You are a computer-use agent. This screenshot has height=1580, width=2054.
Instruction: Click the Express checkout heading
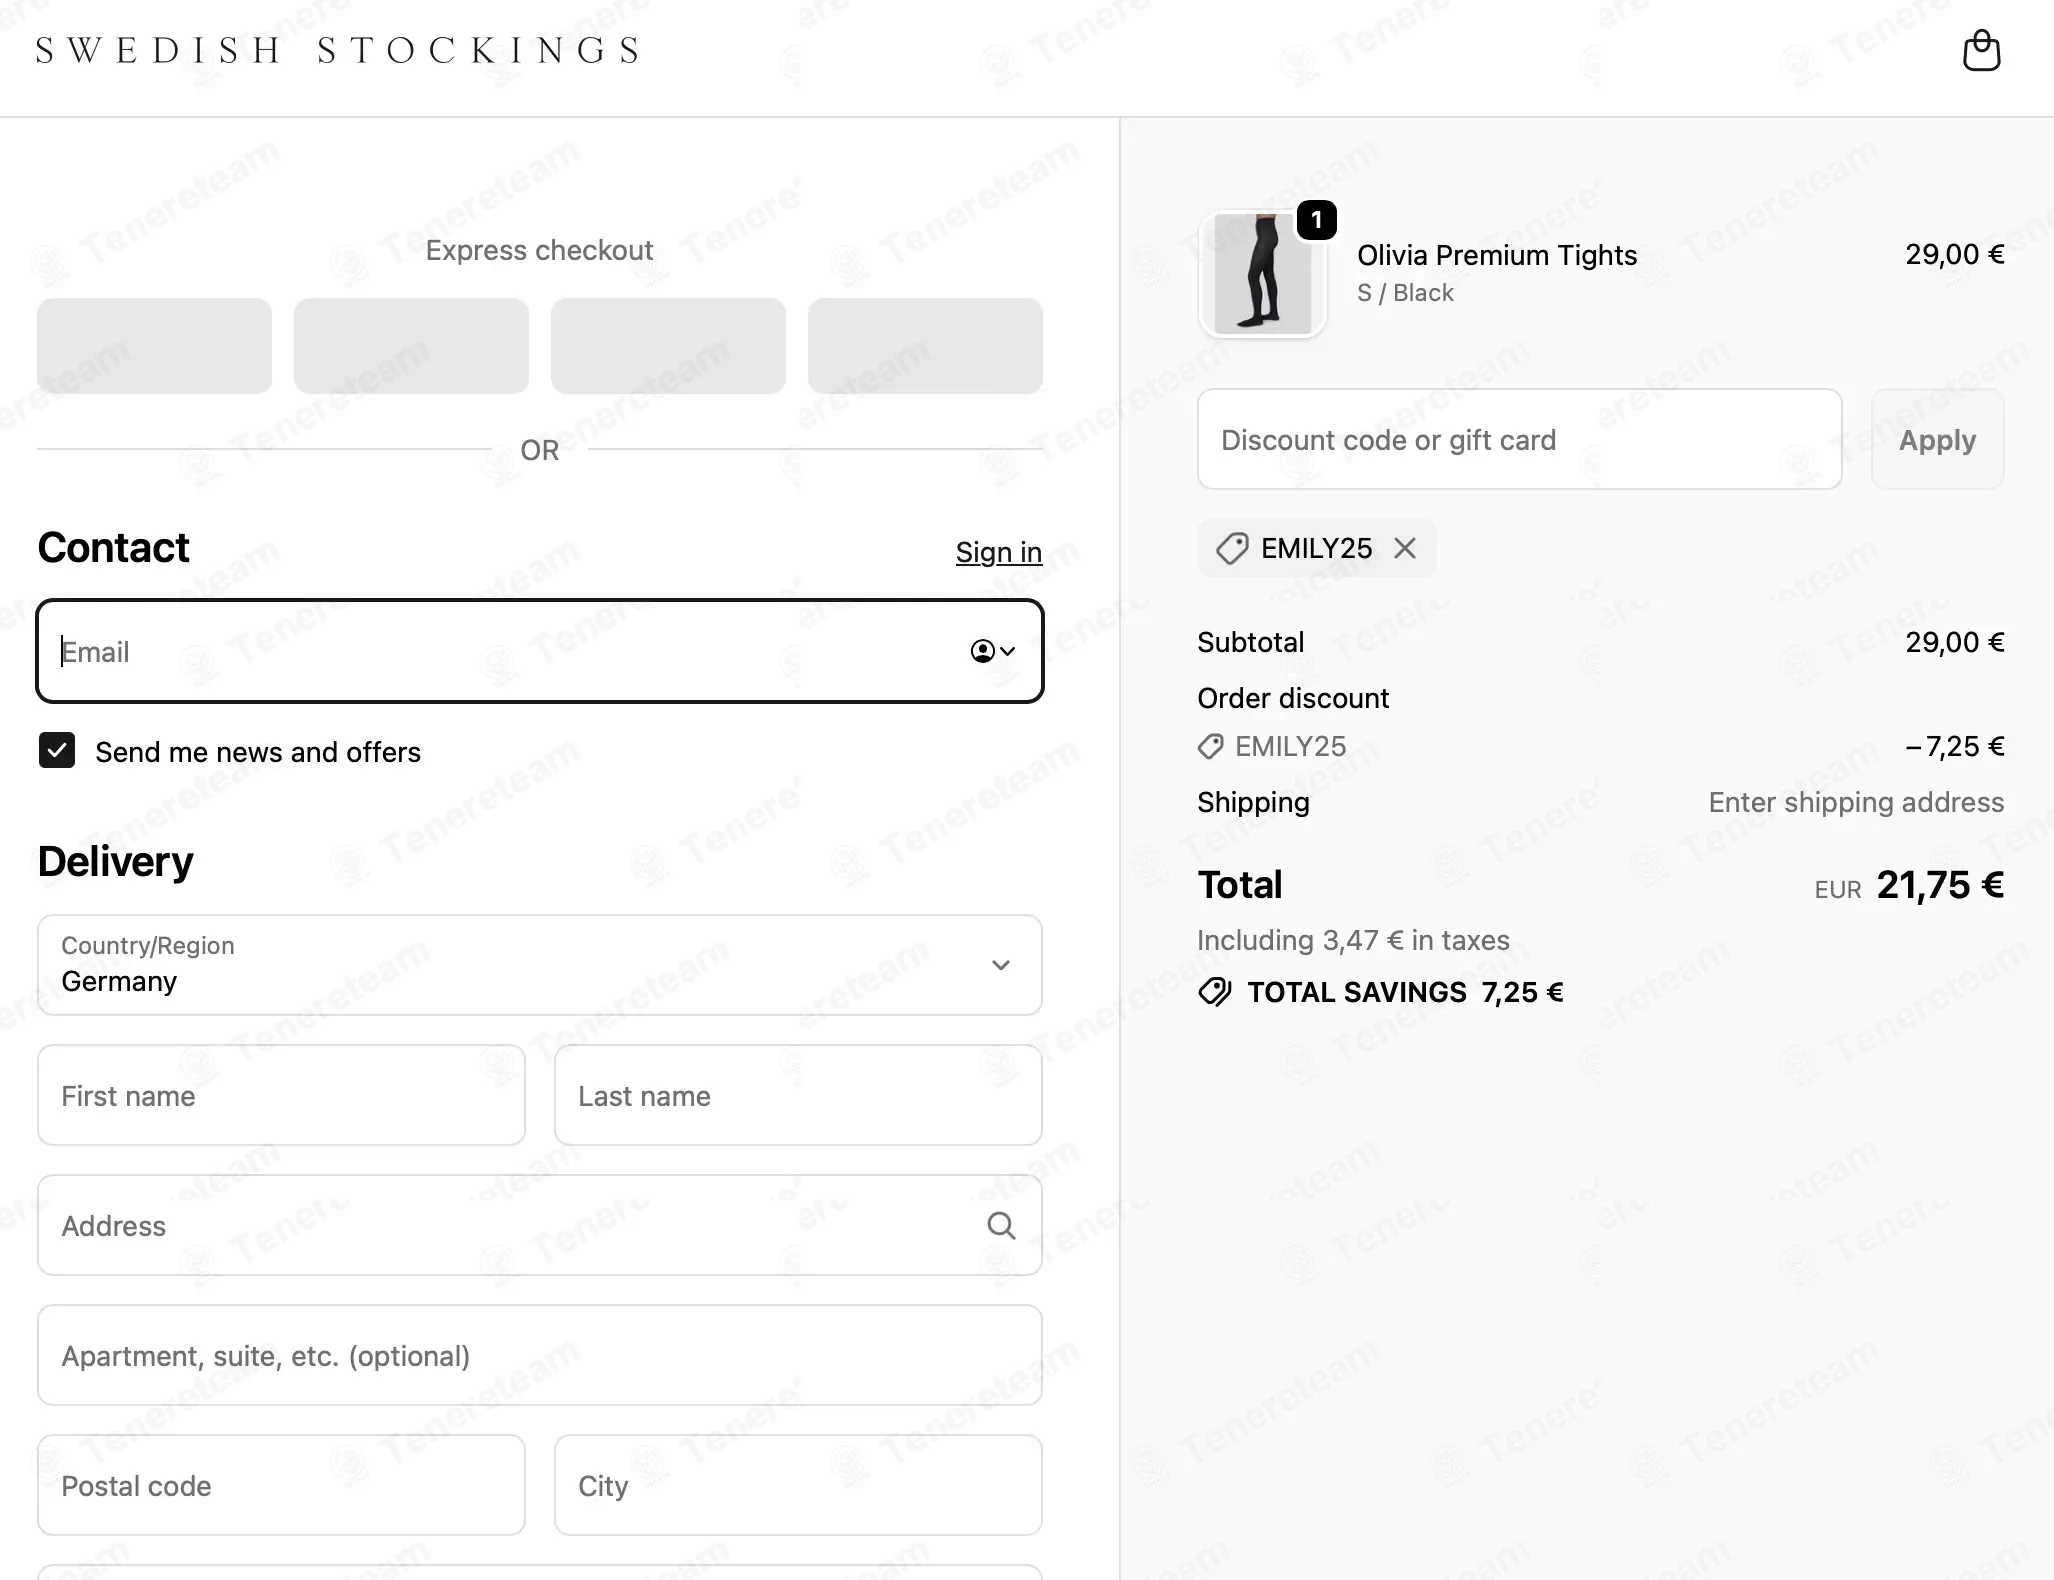[x=539, y=250]
